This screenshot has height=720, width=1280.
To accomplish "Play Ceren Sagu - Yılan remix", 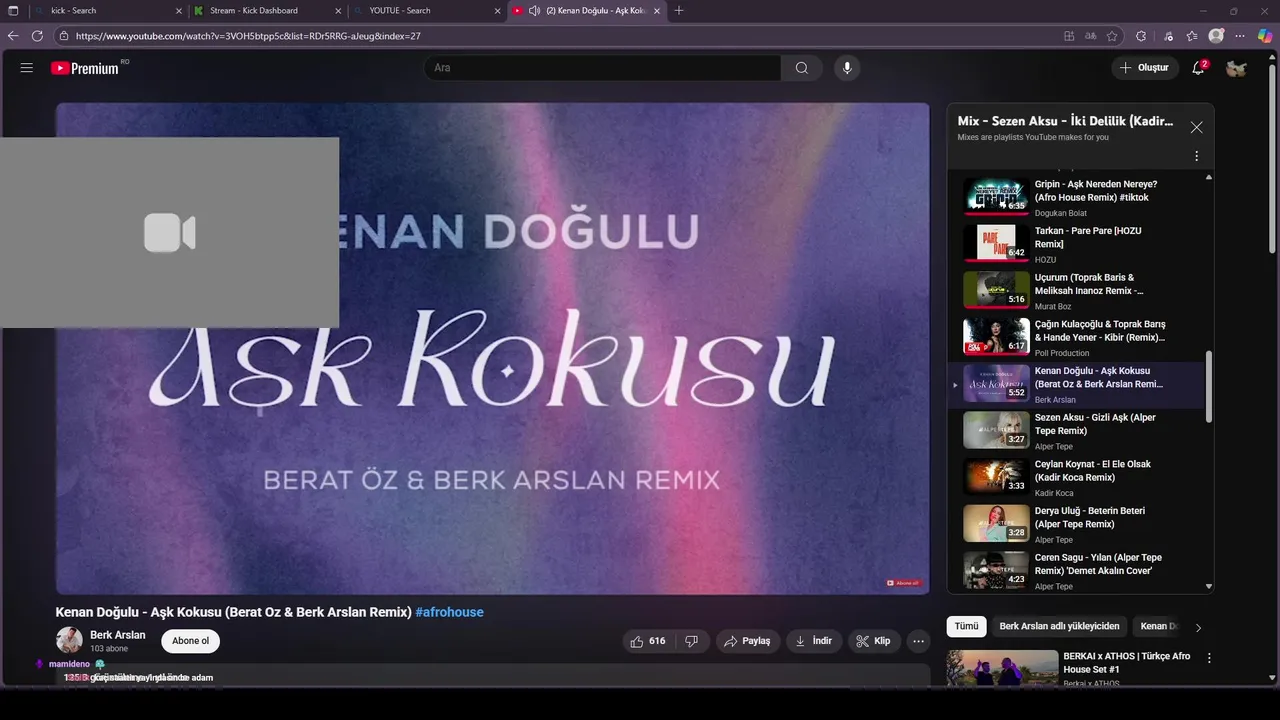I will (1075, 571).
